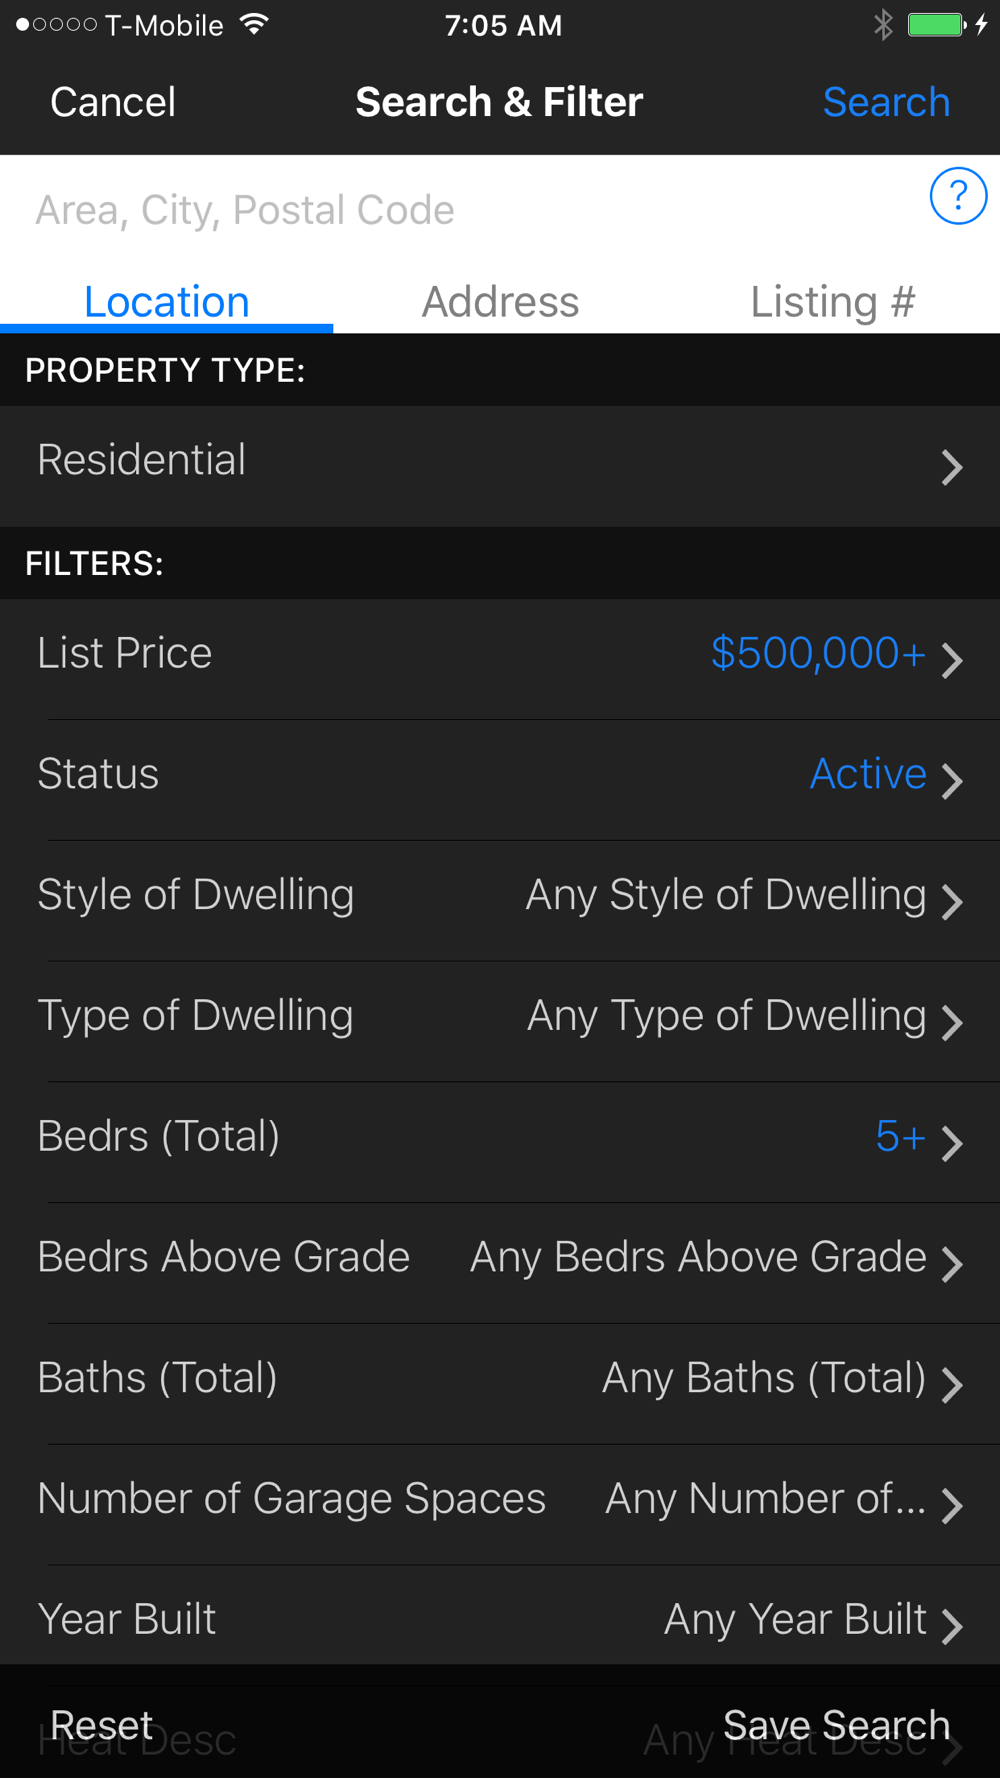Expand the List Price filter row
The height and width of the screenshot is (1778, 1000).
coord(500,655)
